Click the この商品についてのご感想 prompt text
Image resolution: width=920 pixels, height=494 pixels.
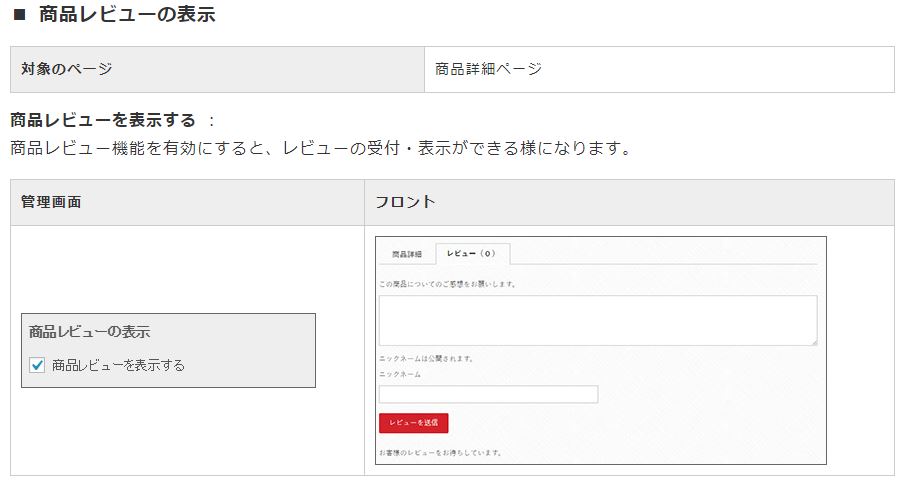447,284
